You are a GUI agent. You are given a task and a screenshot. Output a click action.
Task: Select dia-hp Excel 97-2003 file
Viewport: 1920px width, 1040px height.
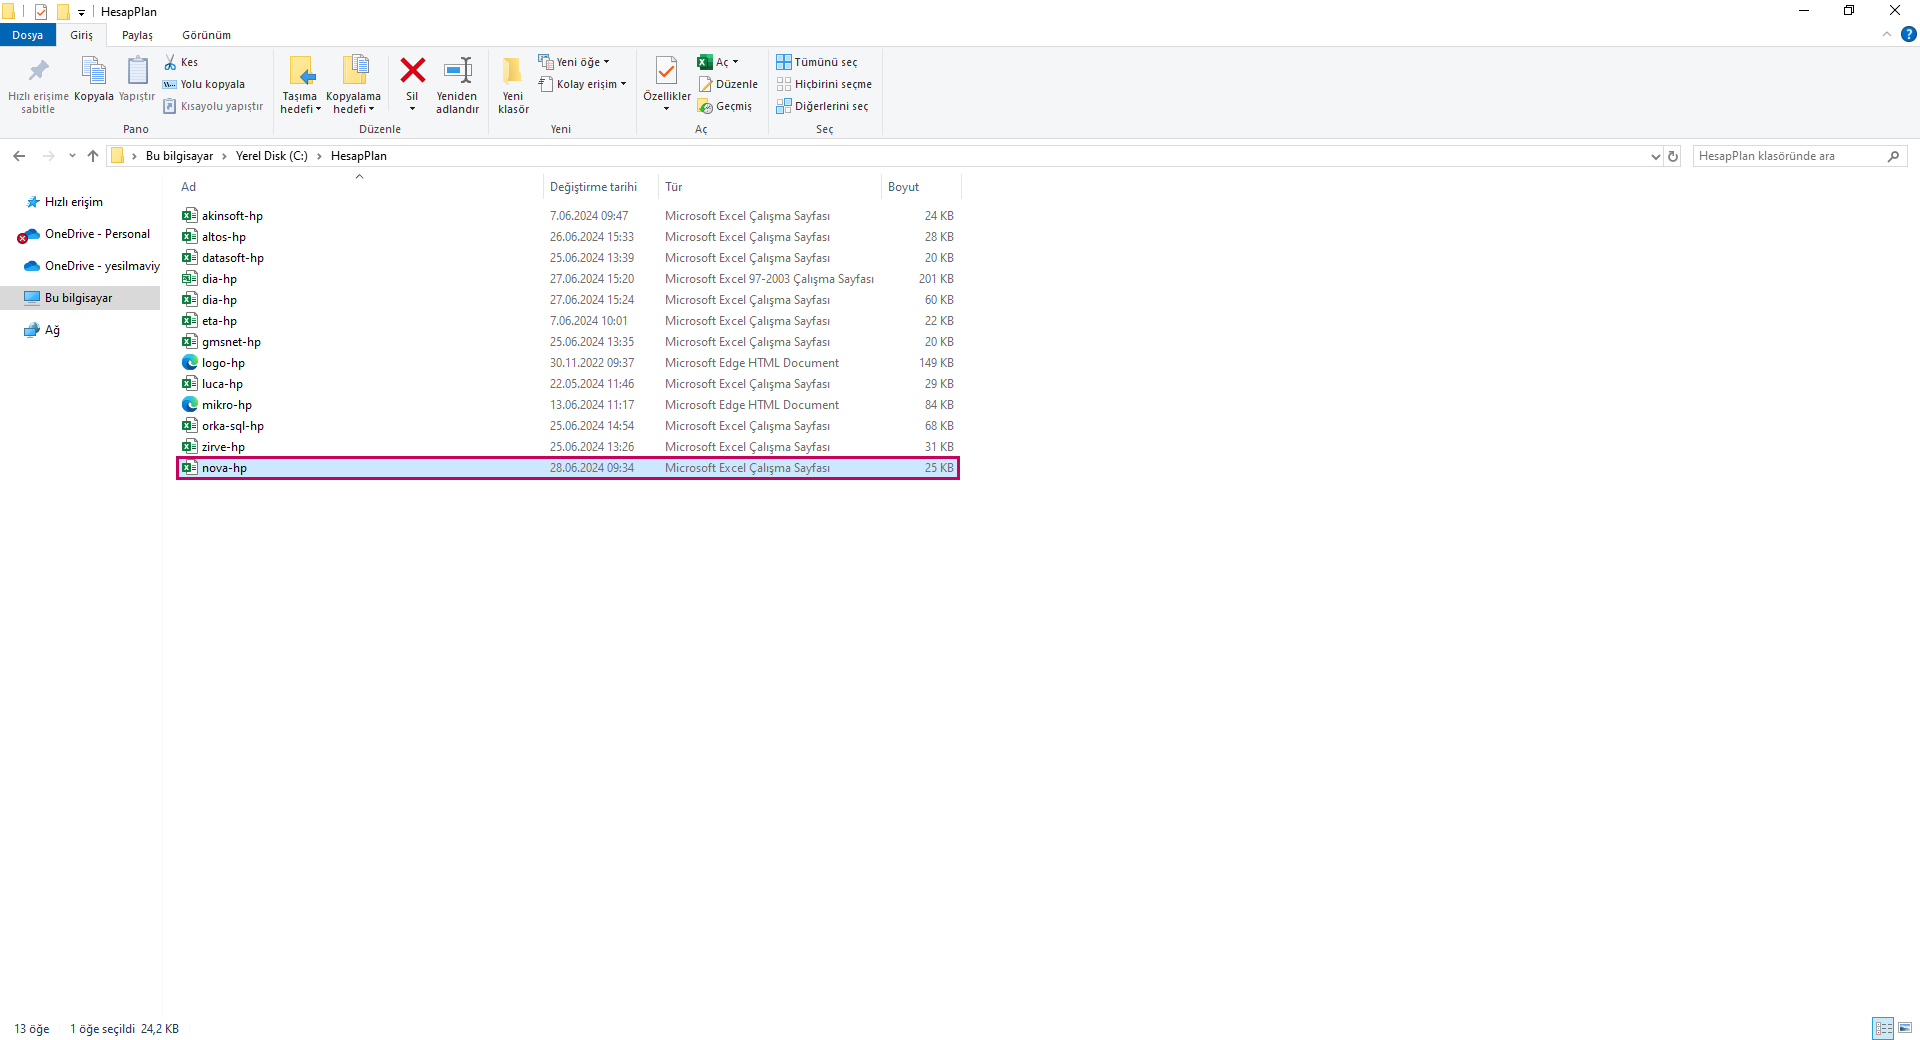point(567,279)
